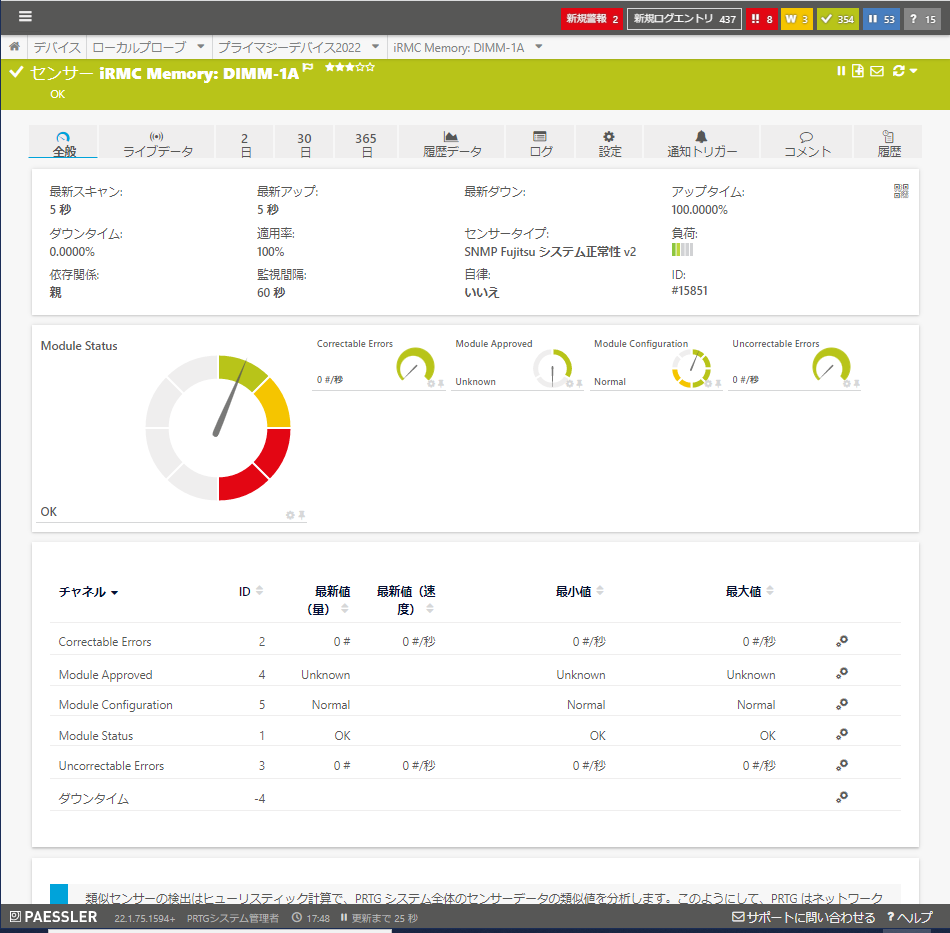Open 新規ログエントリ 437 button
Viewport: 950px width, 933px height.
tap(684, 19)
